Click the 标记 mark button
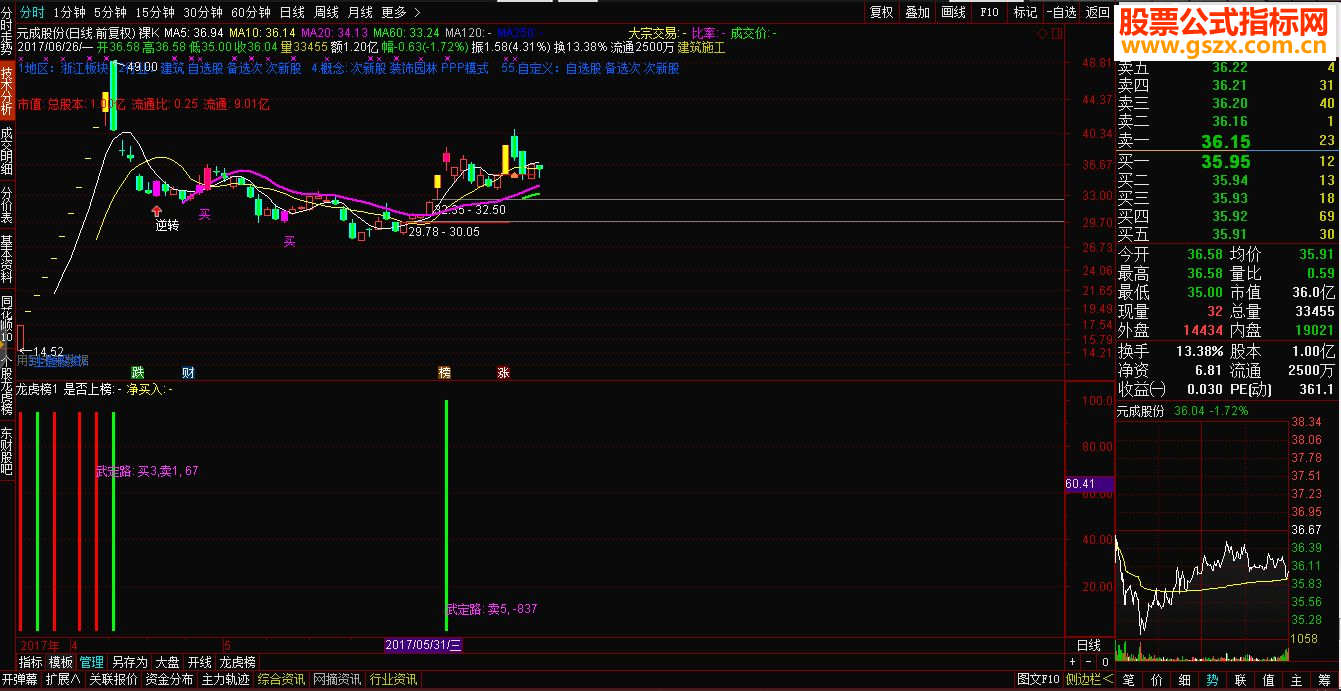The height and width of the screenshot is (691, 1341). (x=1026, y=12)
